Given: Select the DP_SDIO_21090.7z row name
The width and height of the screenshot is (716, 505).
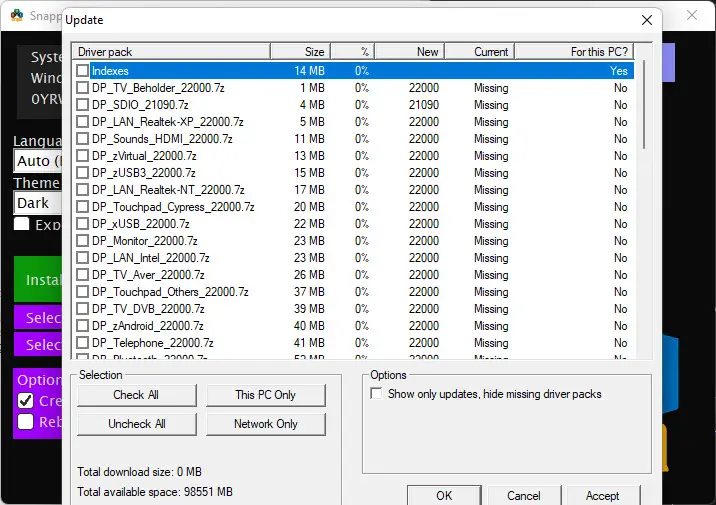Looking at the screenshot, I should [140, 105].
